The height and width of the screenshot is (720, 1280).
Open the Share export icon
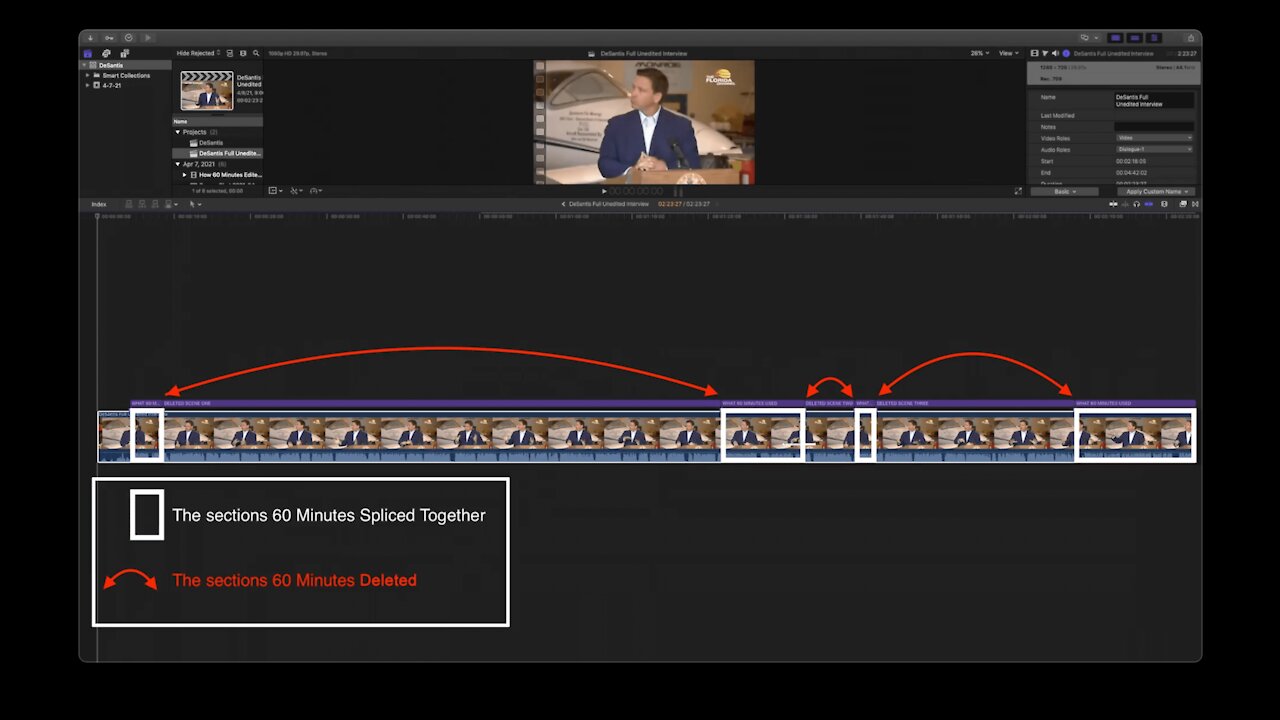coord(1191,38)
